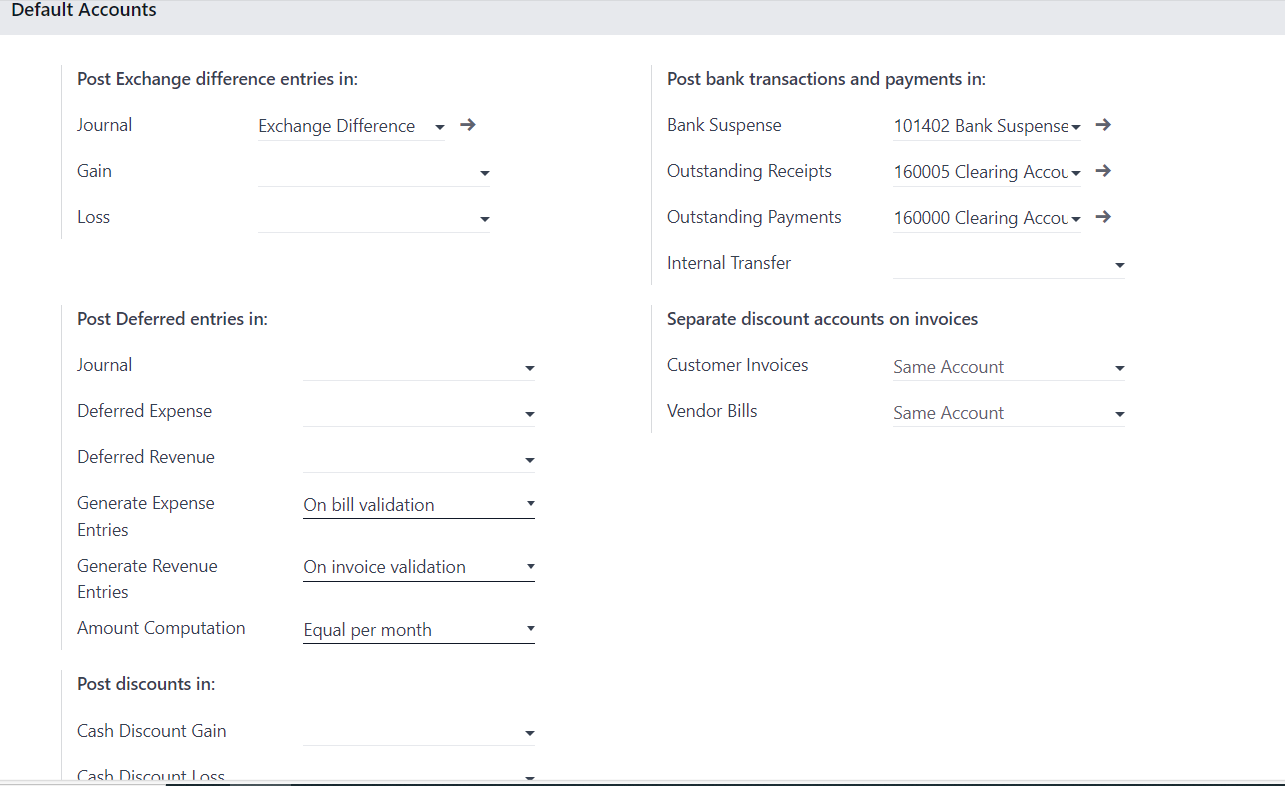Screen dimensions: 1285x786
Task: Open the Cash Discount Gain dropdown
Action: coord(530,733)
